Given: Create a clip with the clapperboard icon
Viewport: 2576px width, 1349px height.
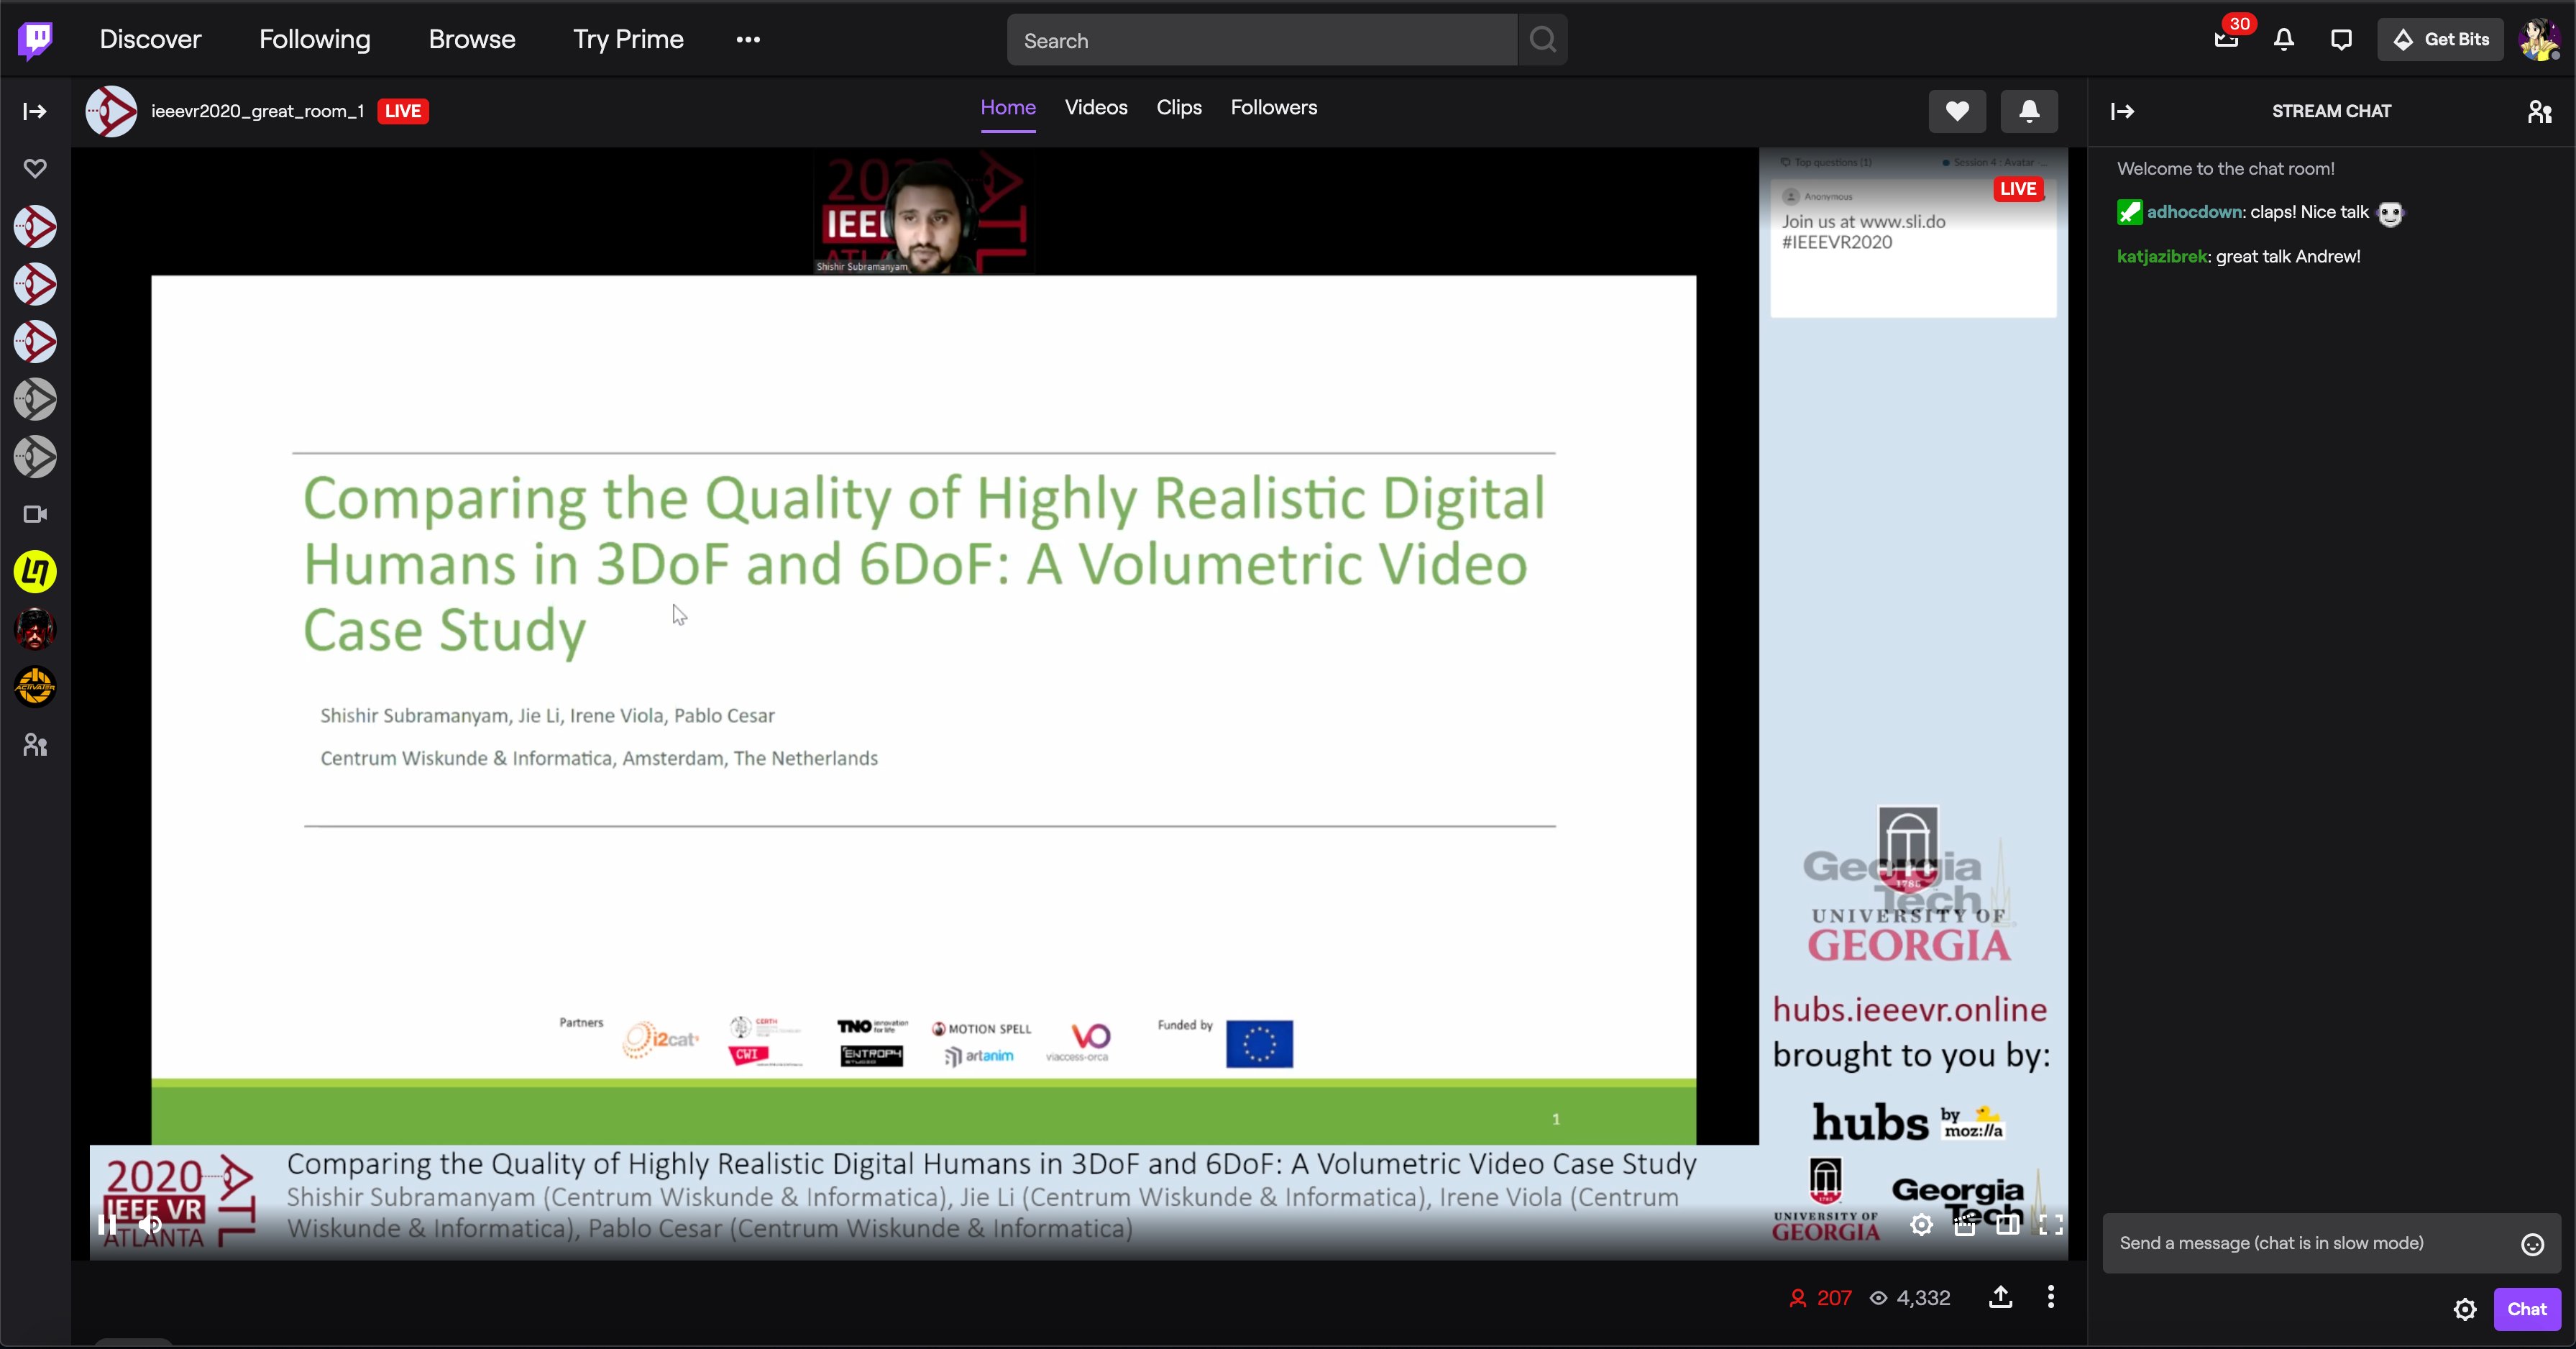Looking at the screenshot, I should [x=1964, y=1225].
